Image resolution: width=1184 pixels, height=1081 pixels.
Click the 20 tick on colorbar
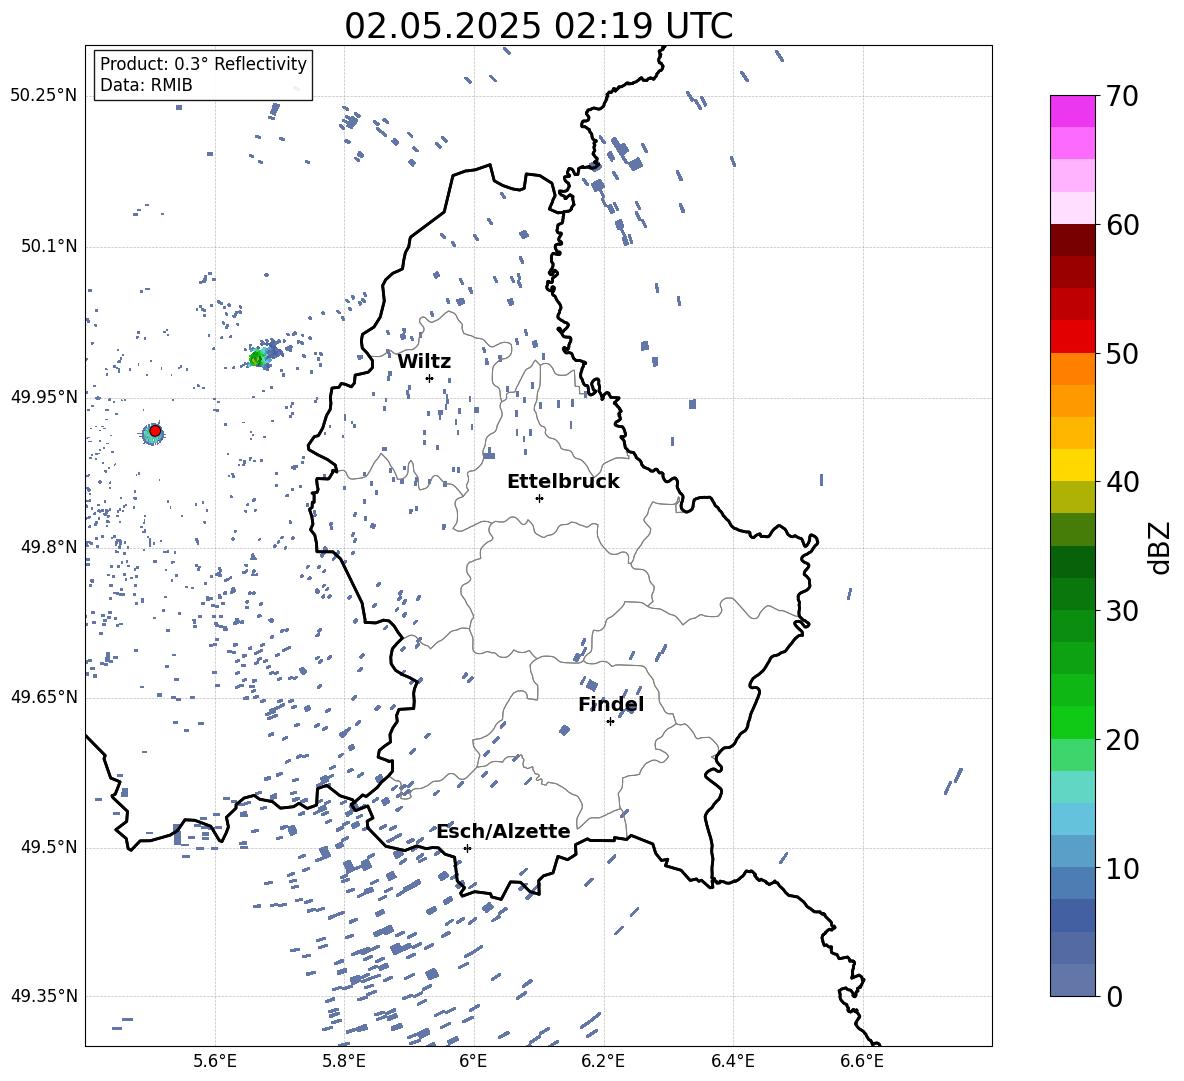coord(1122,740)
